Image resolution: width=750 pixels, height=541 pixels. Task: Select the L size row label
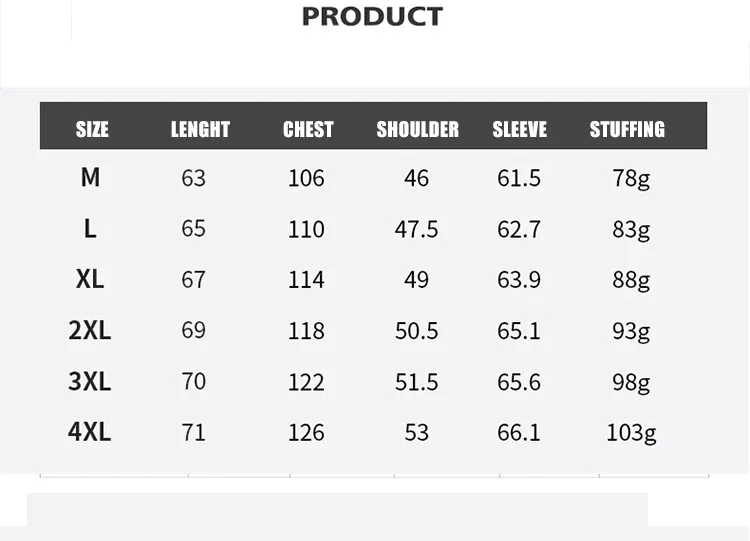[x=90, y=229]
